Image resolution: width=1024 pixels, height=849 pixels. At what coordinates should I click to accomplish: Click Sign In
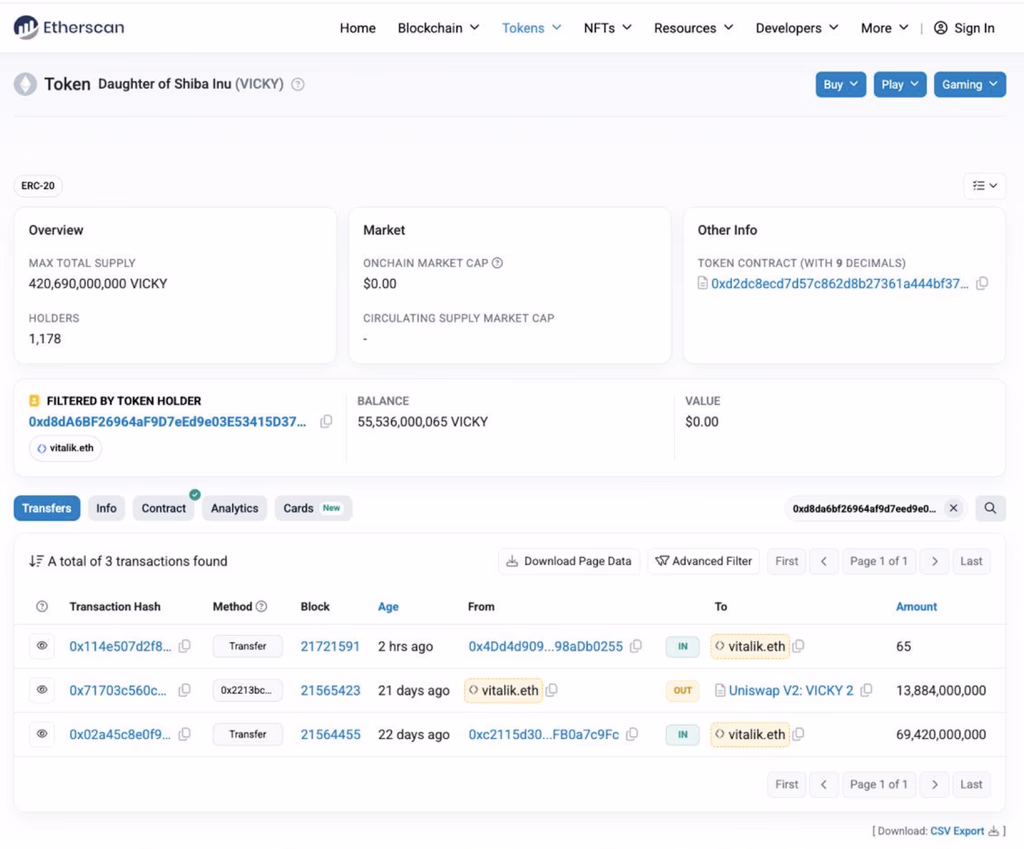pos(964,28)
